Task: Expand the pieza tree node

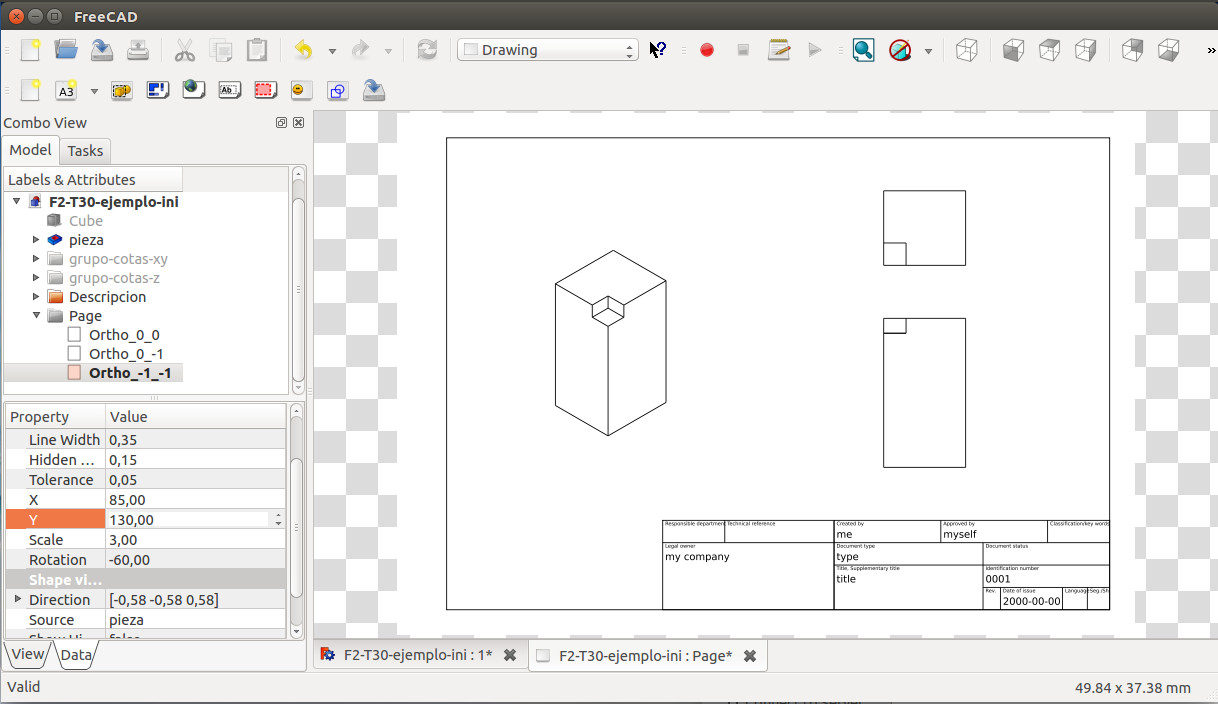Action: tap(36, 240)
